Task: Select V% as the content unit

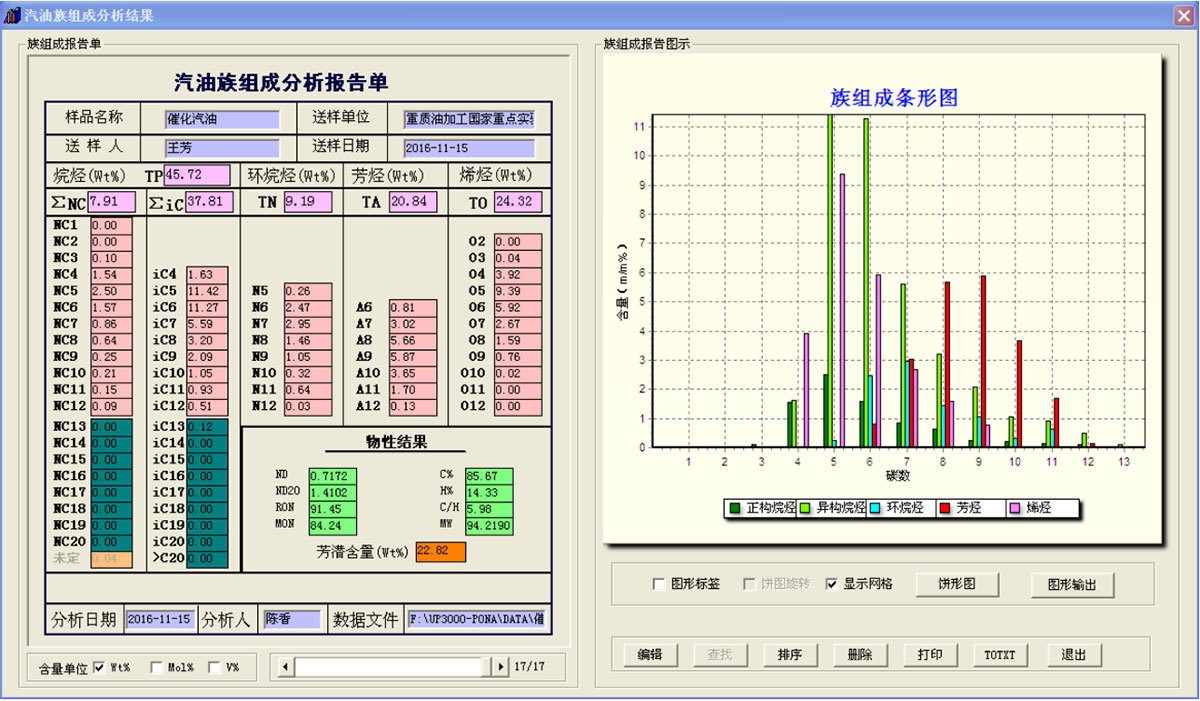Action: [x=214, y=666]
